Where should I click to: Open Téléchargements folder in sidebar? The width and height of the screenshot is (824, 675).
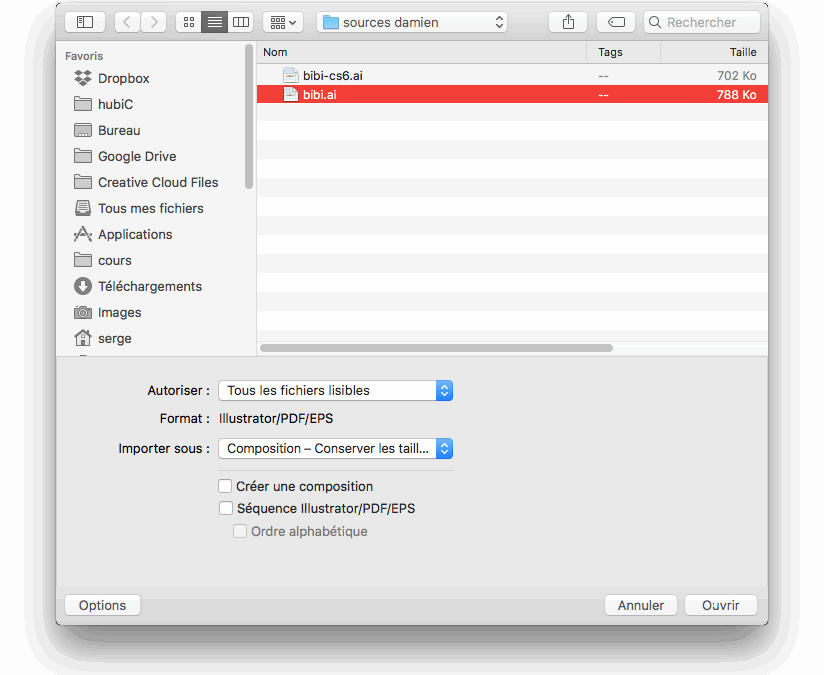[x=149, y=286]
